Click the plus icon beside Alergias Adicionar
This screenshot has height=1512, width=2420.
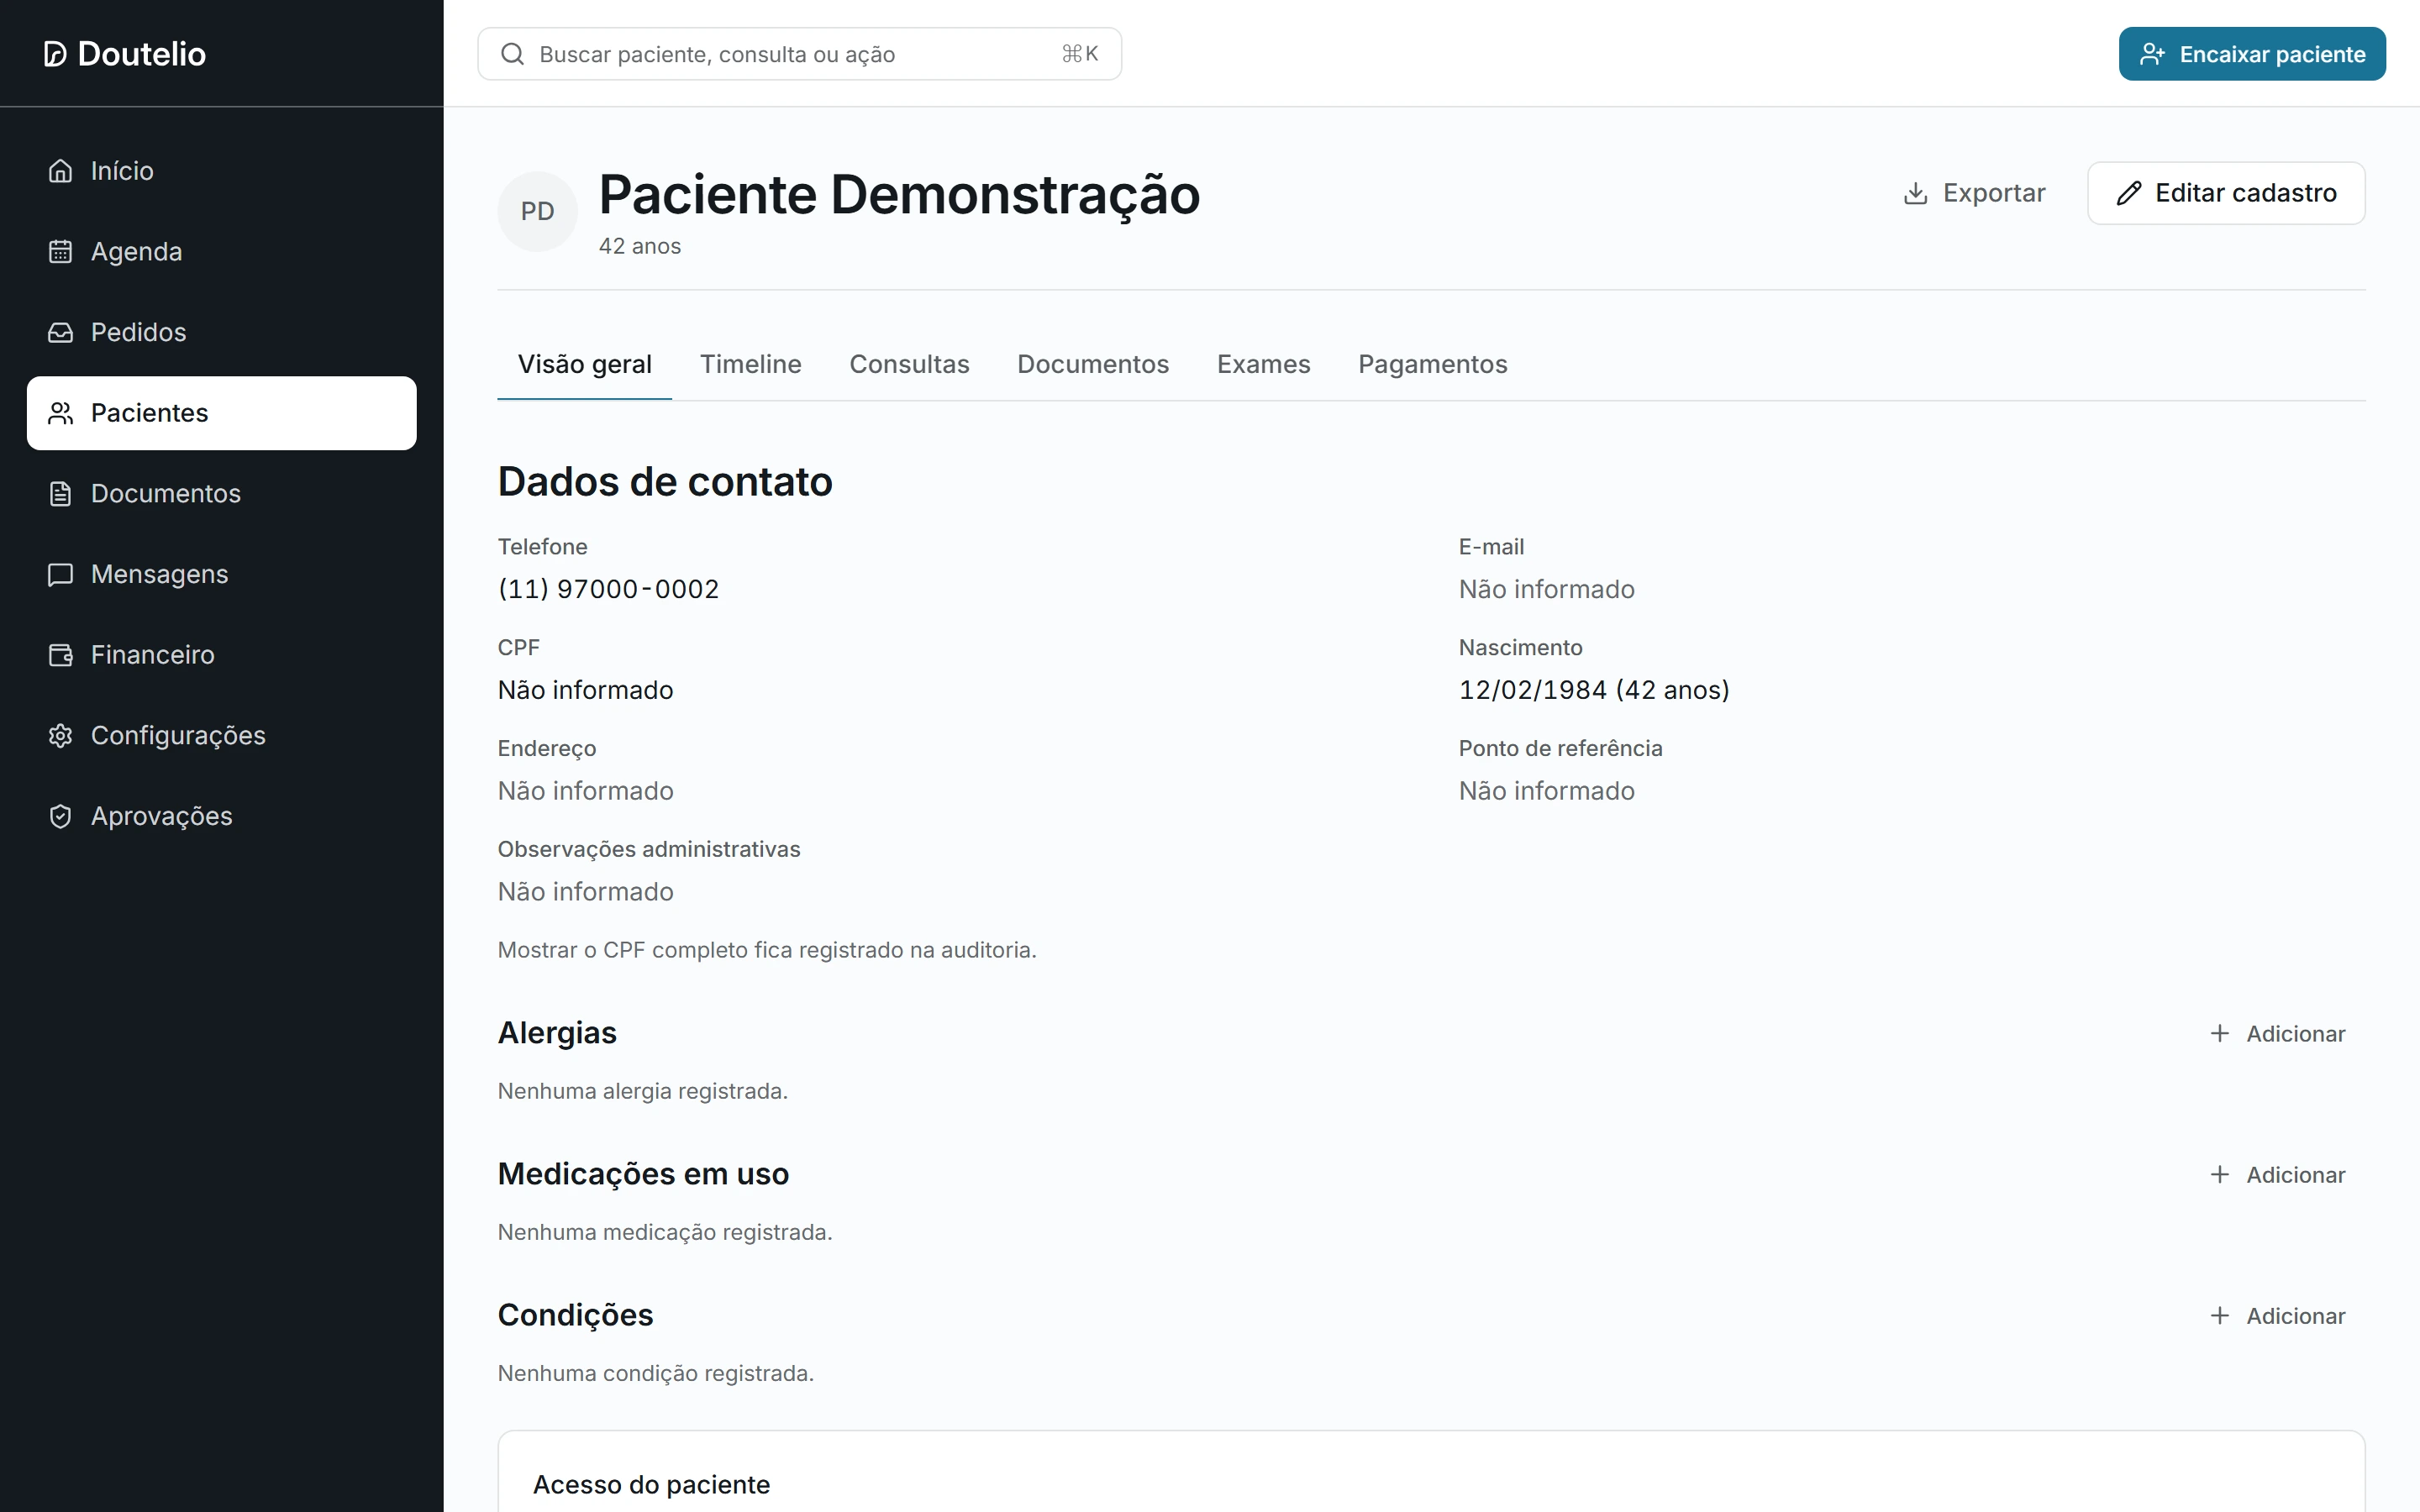click(x=2219, y=1033)
